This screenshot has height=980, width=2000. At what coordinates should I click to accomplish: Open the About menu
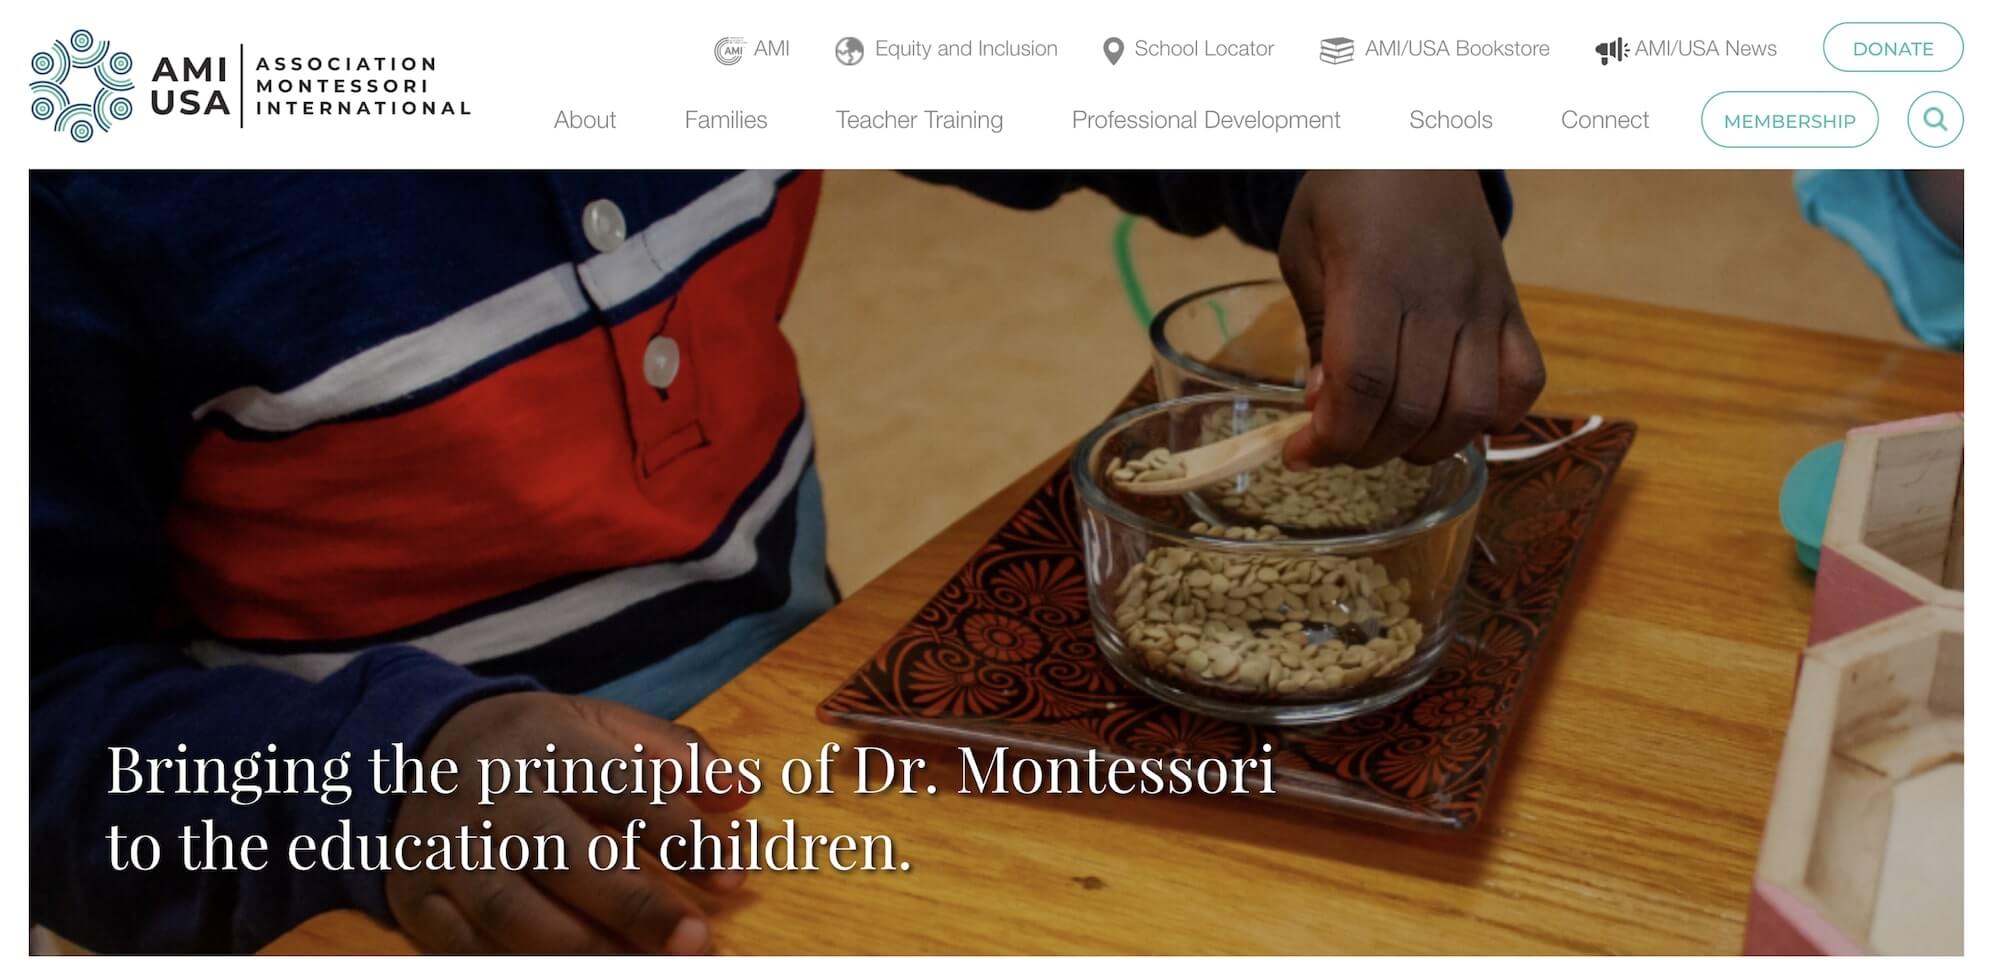pyautogui.click(x=585, y=120)
